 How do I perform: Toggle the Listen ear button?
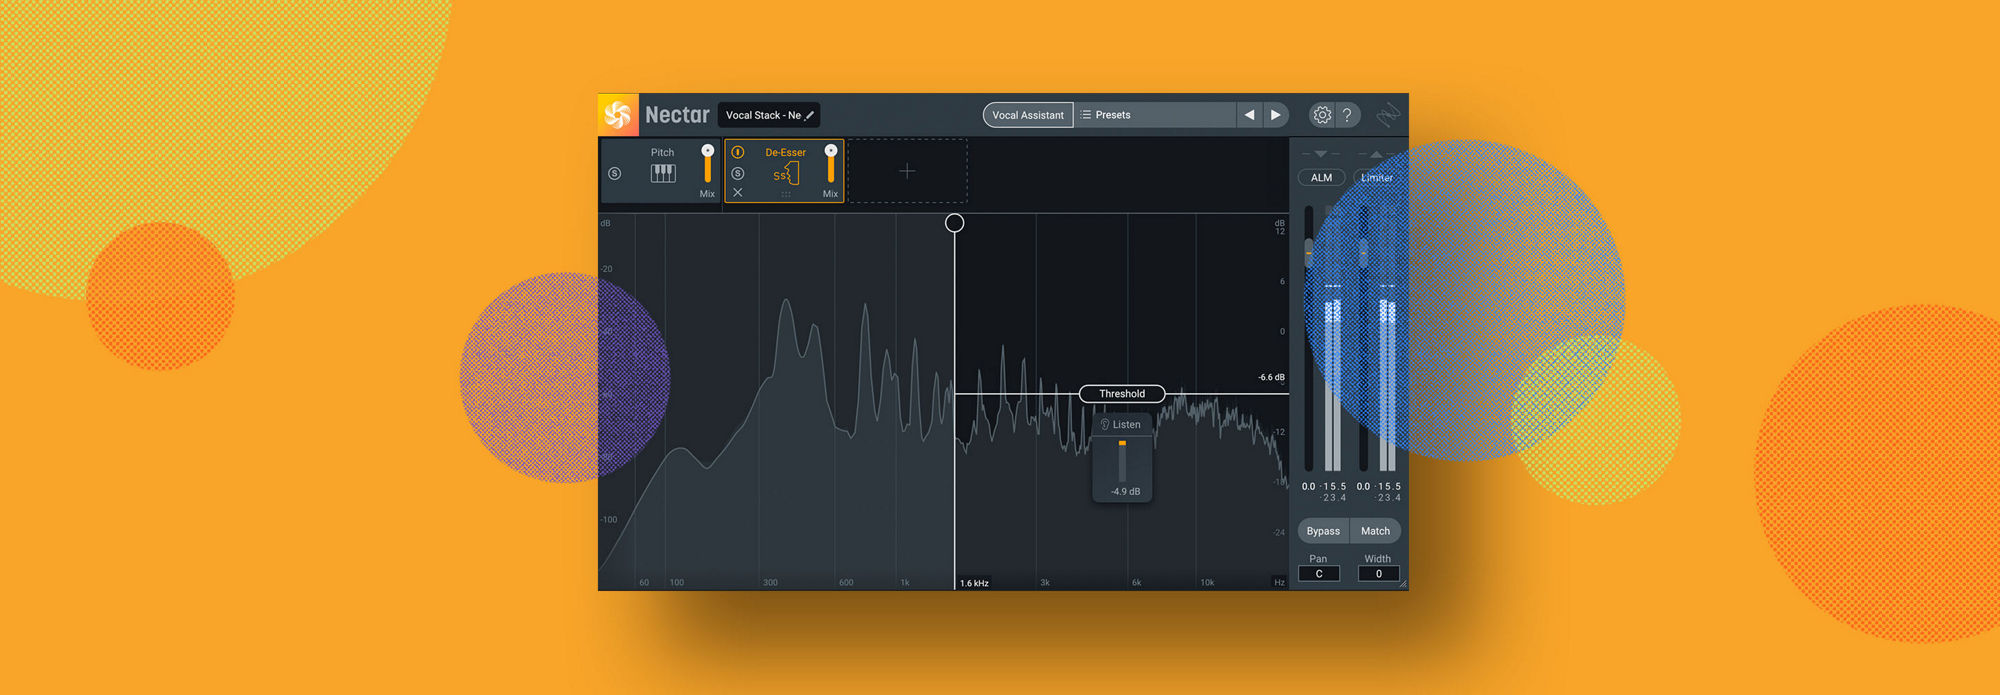(1121, 425)
